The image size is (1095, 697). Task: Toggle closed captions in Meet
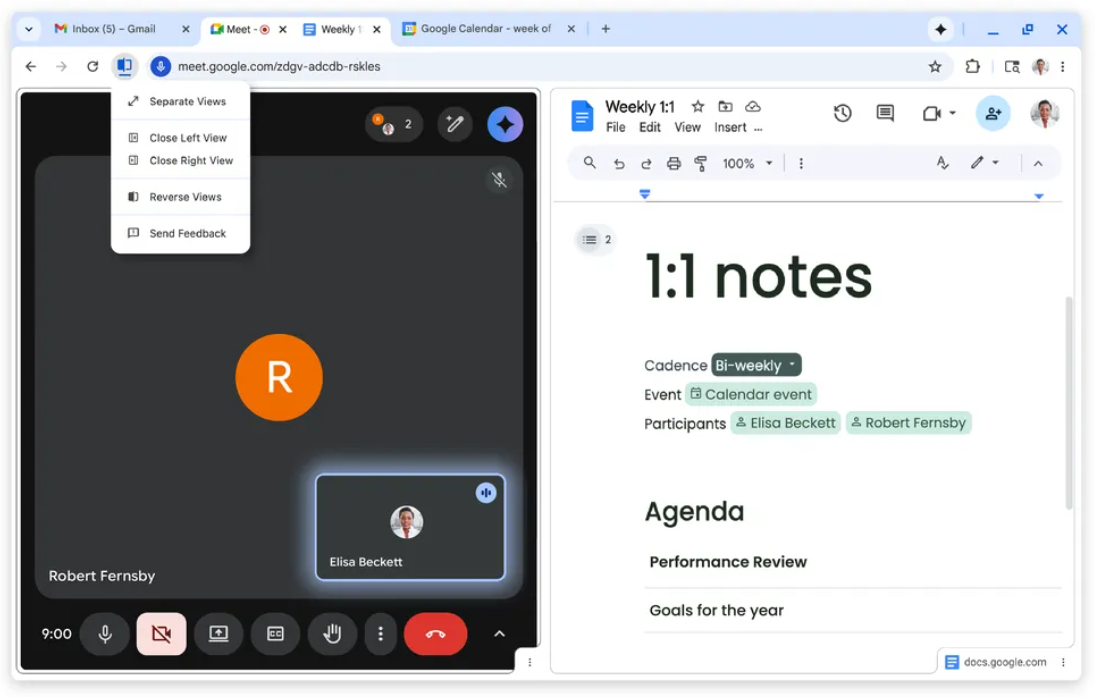[x=275, y=634]
